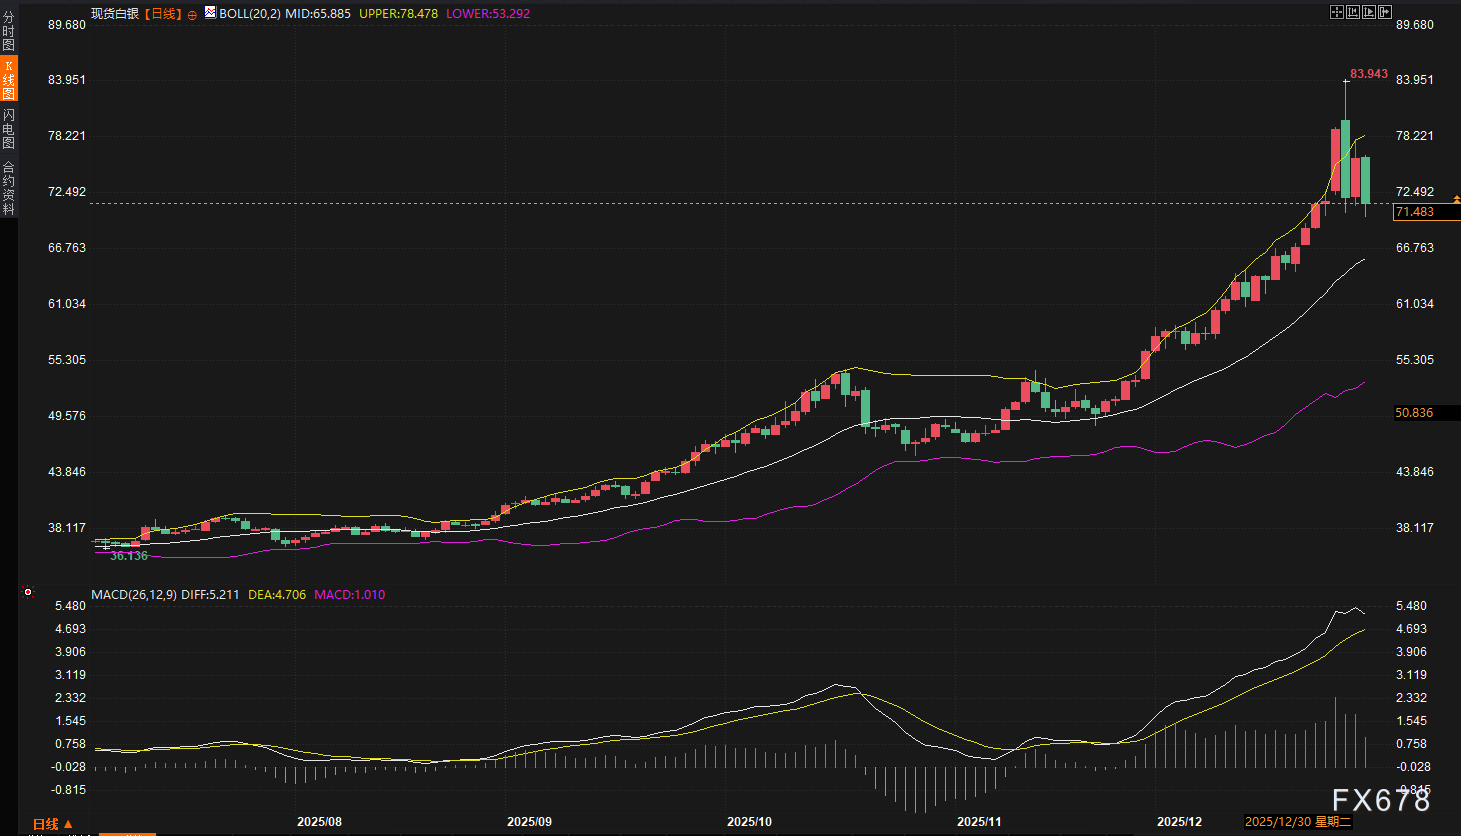This screenshot has width=1461, height=836.
Task: Click the 2025/09 date label
Action: [x=530, y=822]
